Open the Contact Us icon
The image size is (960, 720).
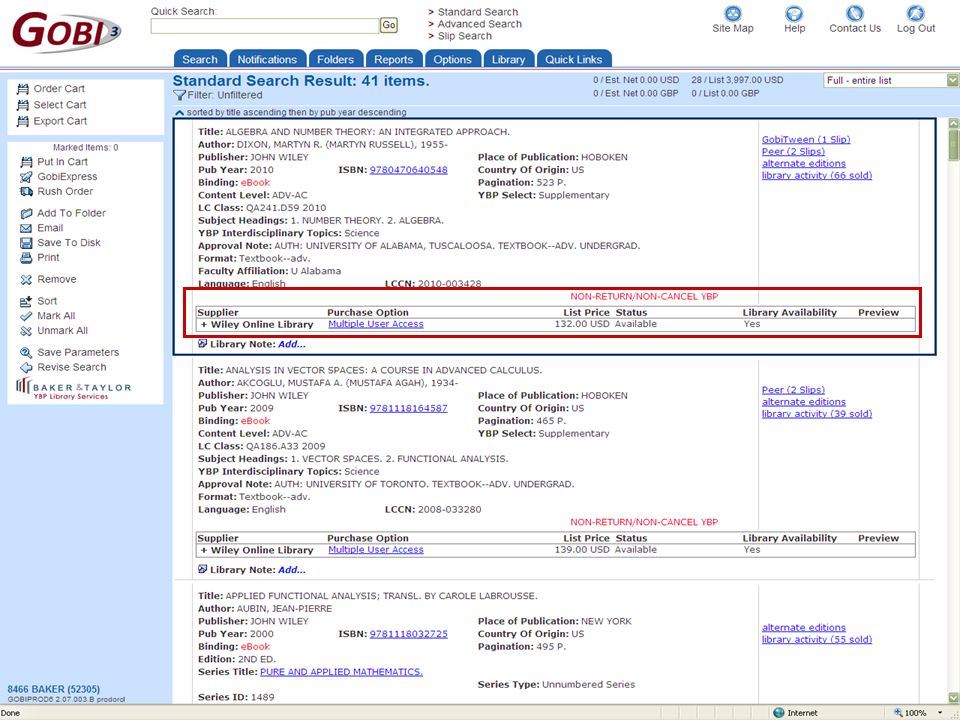point(854,13)
